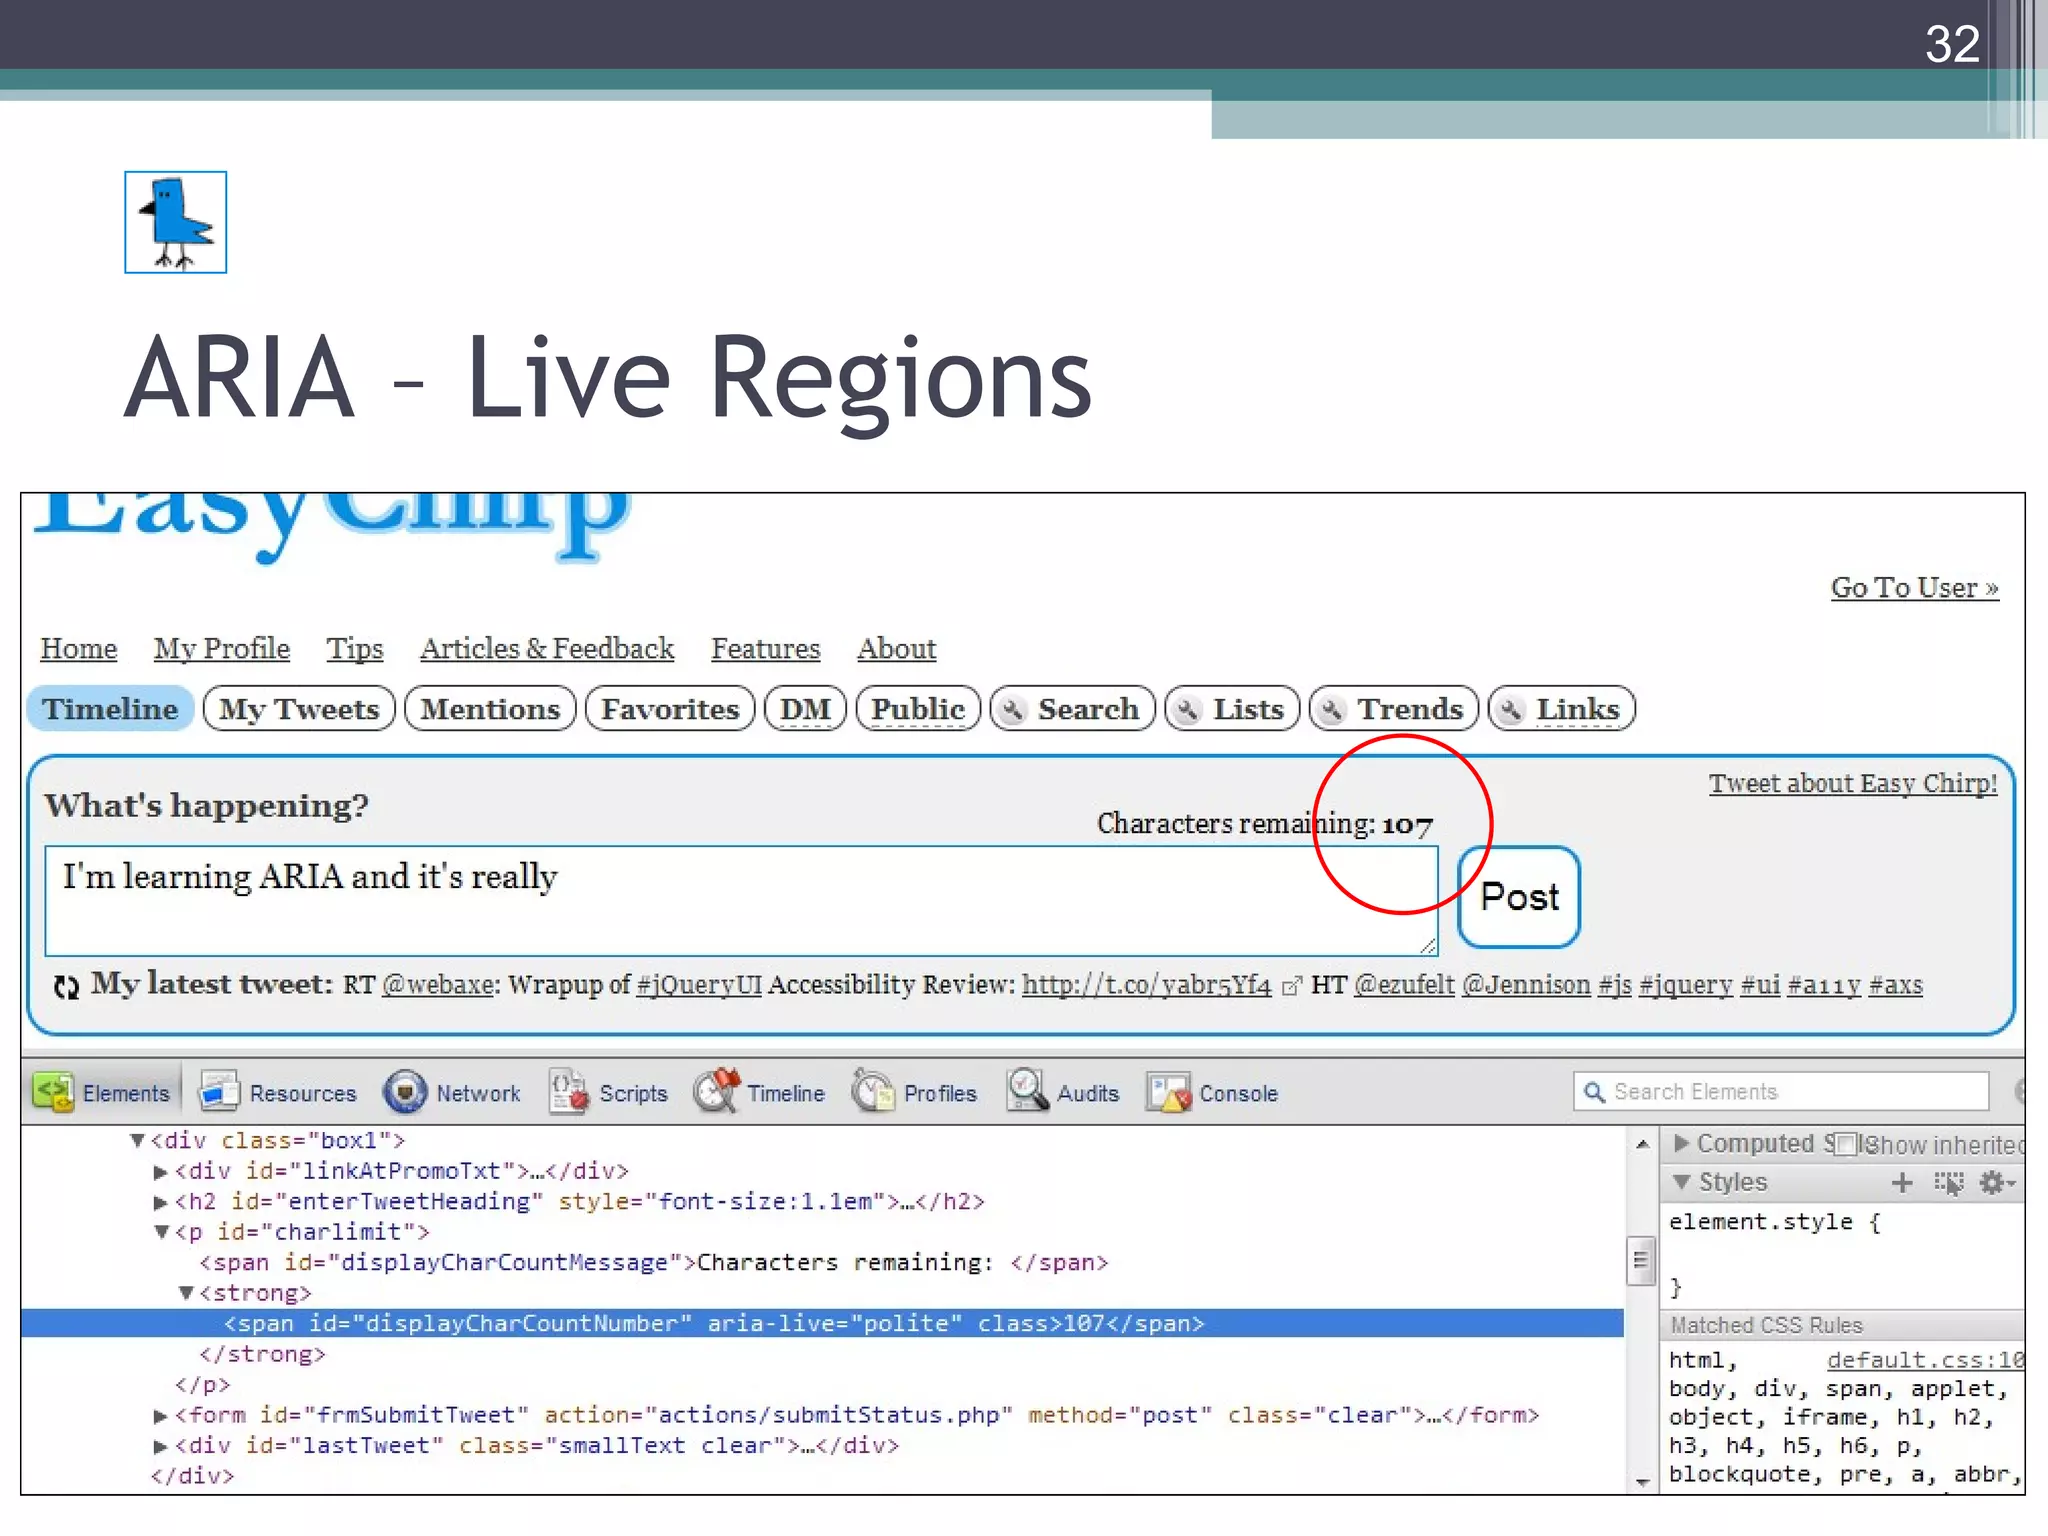Open the Go To User link

pyautogui.click(x=1914, y=588)
